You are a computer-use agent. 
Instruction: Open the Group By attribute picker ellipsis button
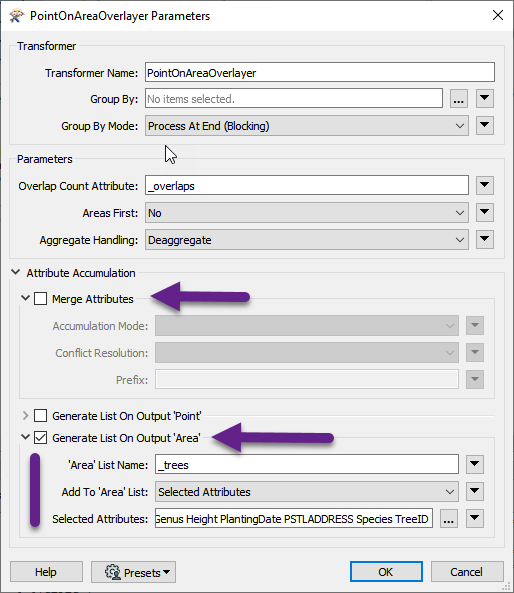click(458, 99)
